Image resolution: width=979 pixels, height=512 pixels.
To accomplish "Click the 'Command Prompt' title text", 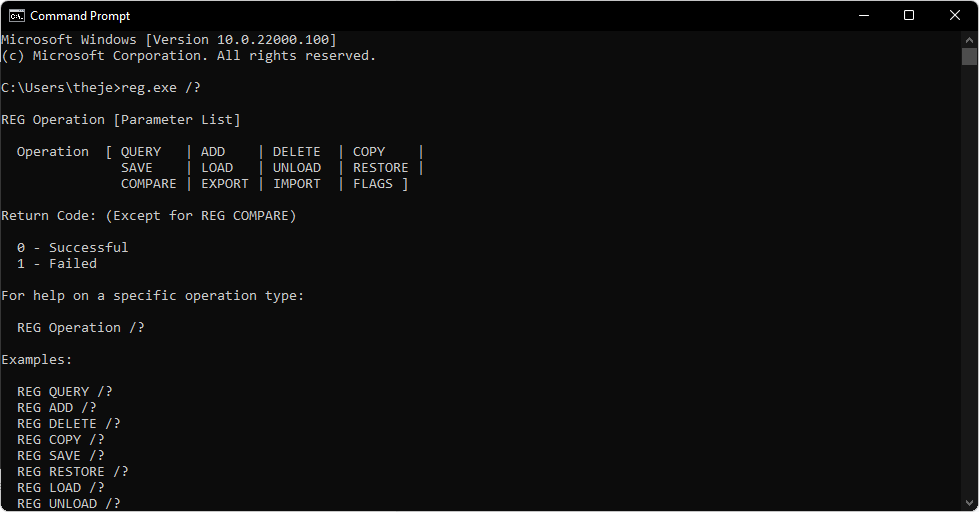I will pos(81,16).
